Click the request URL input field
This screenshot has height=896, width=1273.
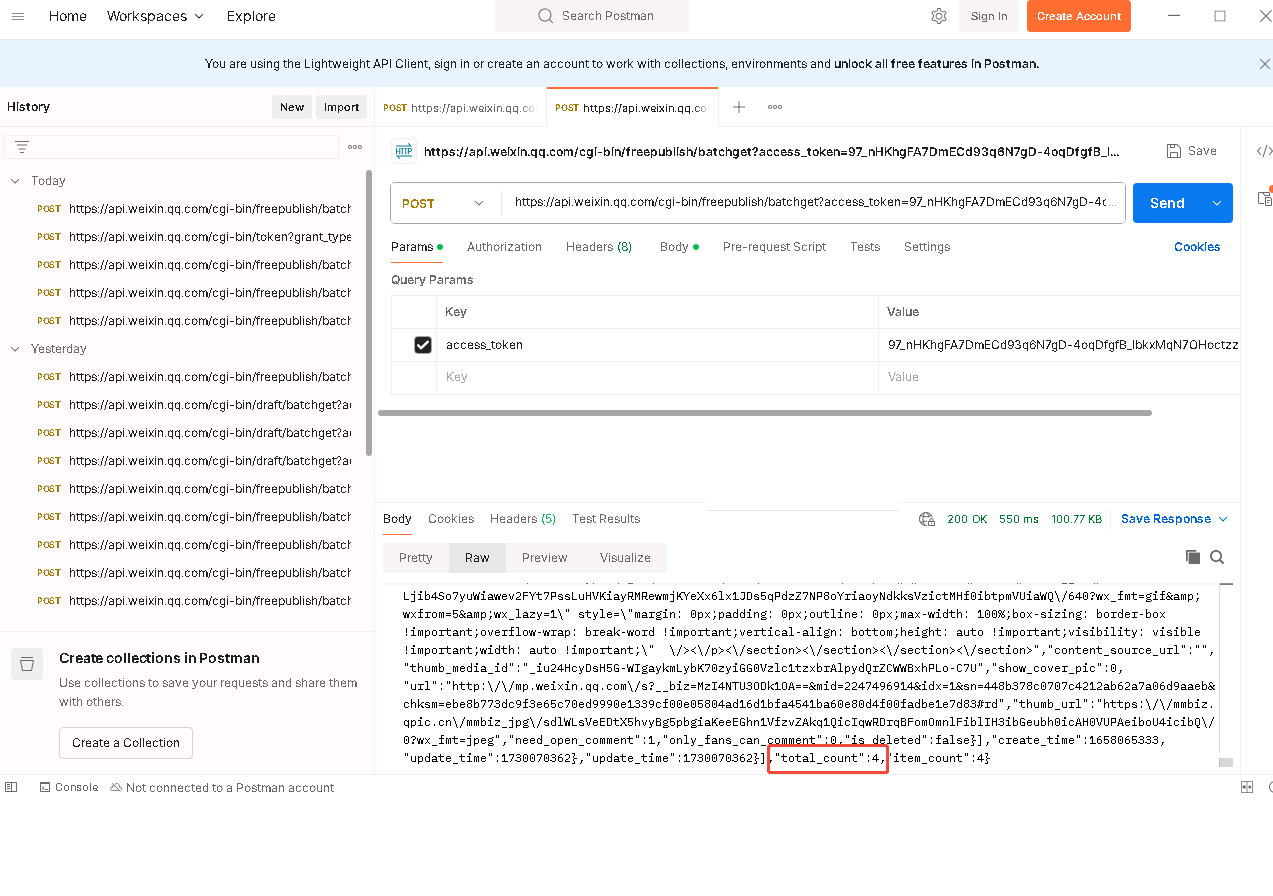coord(812,203)
